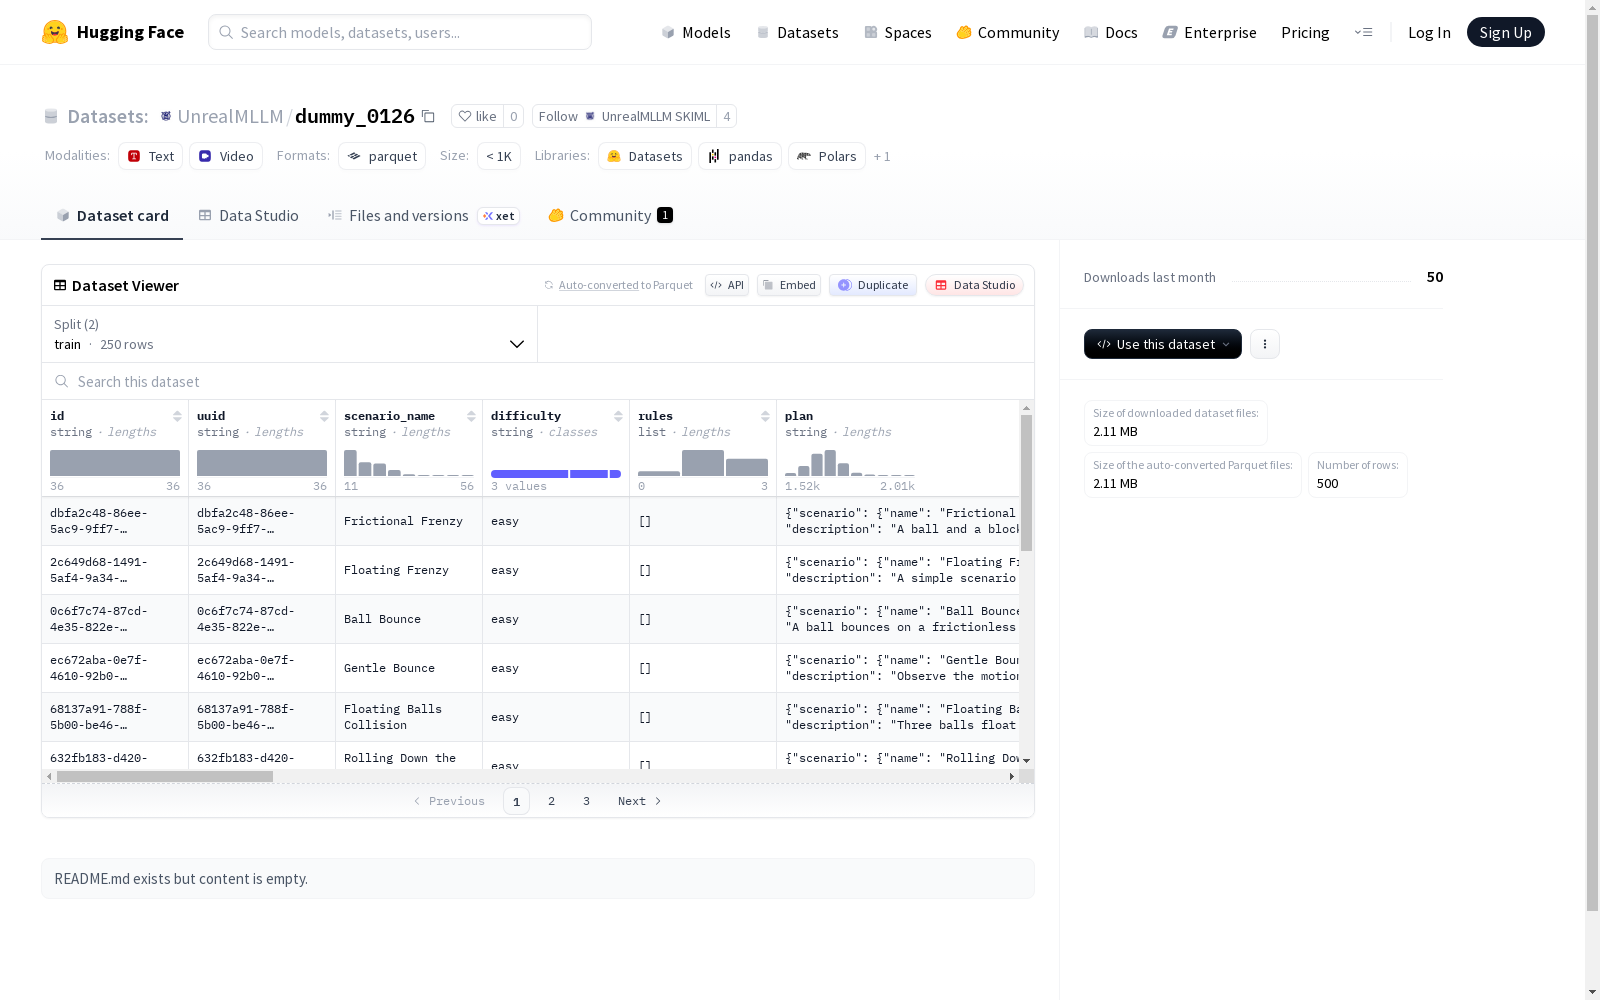Go to page 3 of the table
1600x1000 pixels.
(x=586, y=801)
